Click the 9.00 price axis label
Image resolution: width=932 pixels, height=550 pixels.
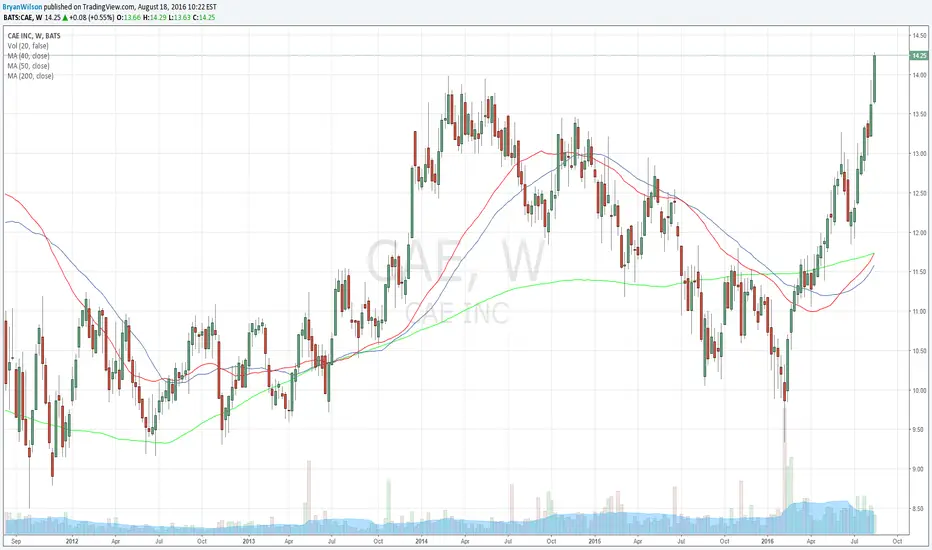(x=919, y=469)
